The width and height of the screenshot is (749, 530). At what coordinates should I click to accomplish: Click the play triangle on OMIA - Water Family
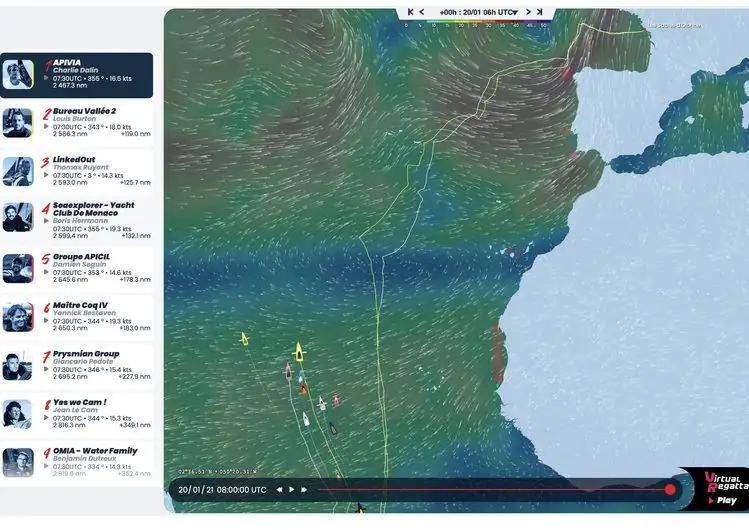click(46, 466)
